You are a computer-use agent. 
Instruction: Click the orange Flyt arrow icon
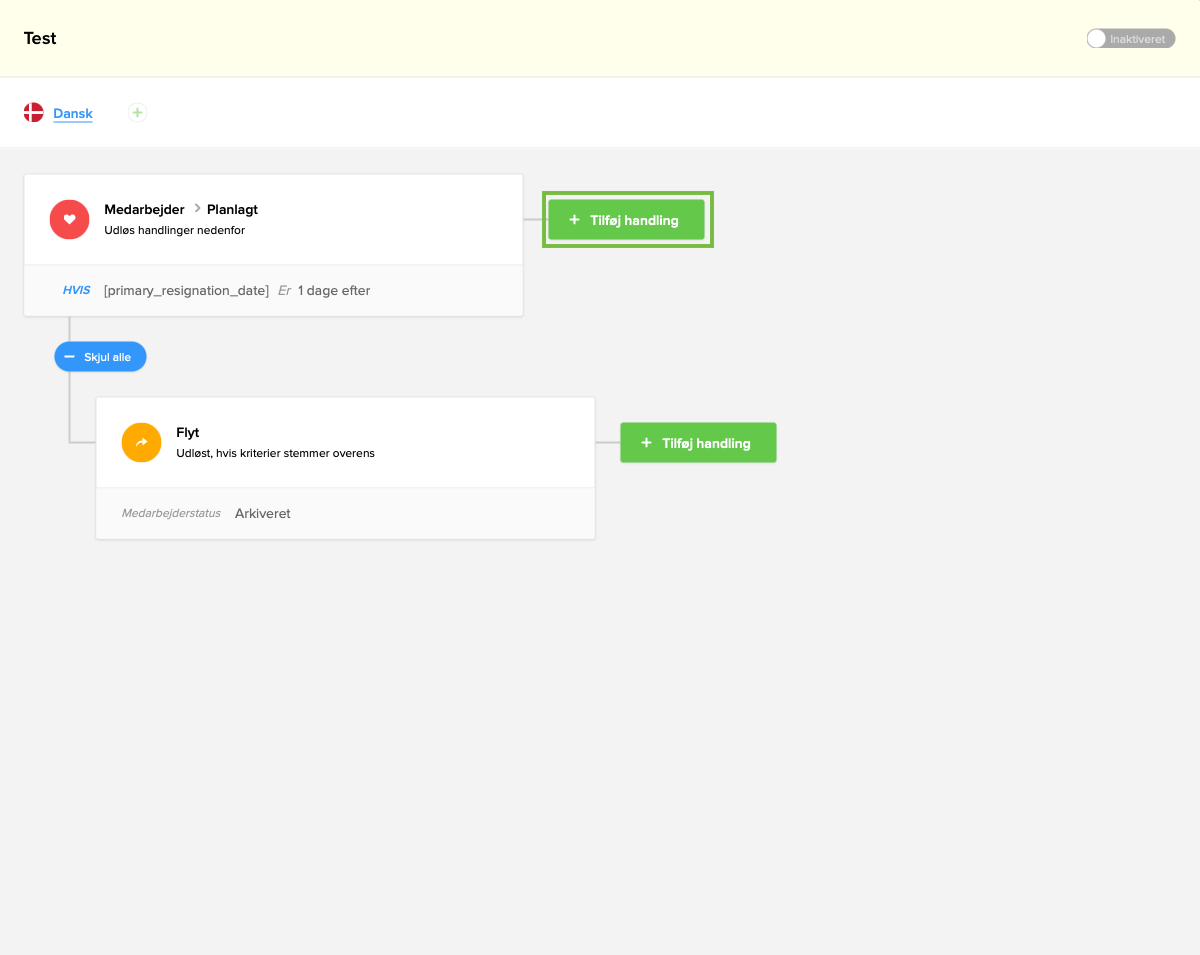pos(141,442)
